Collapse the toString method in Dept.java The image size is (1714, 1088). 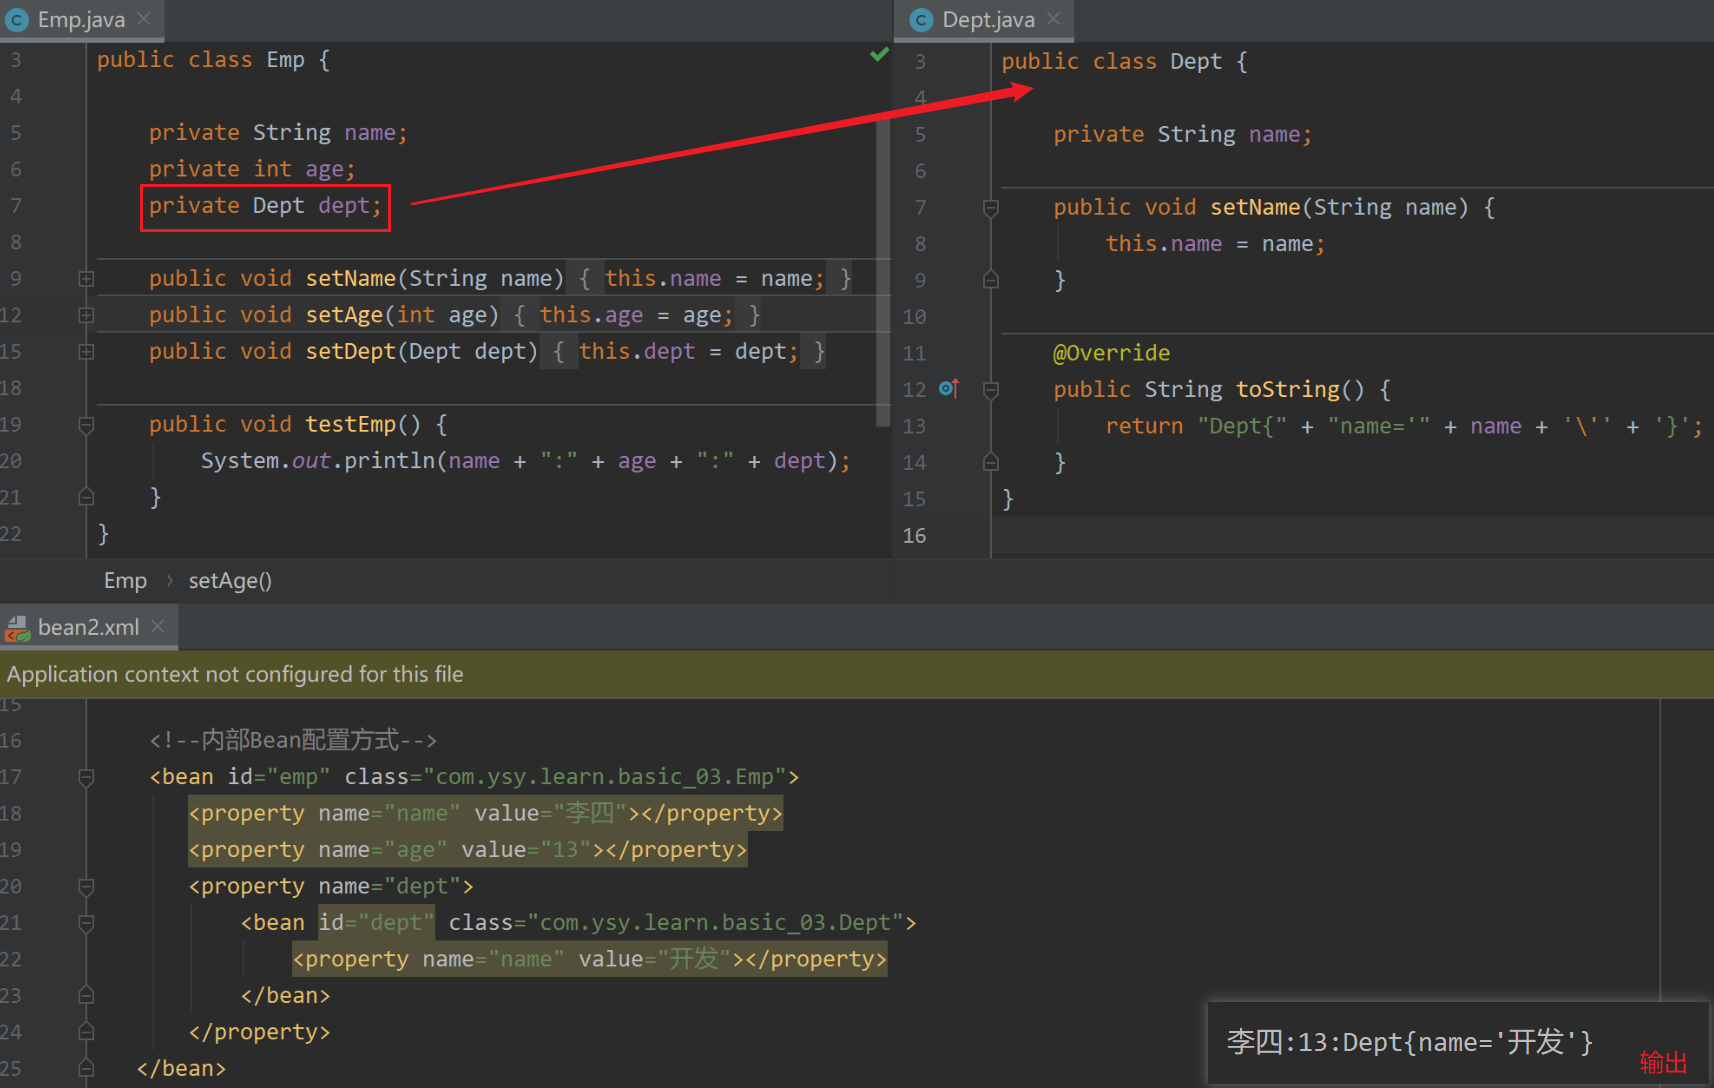pos(991,390)
